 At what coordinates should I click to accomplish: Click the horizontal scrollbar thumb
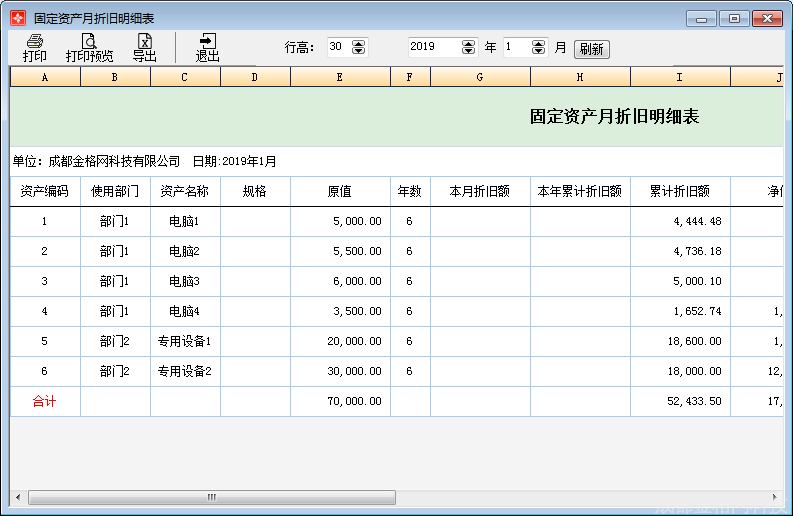[x=211, y=497]
